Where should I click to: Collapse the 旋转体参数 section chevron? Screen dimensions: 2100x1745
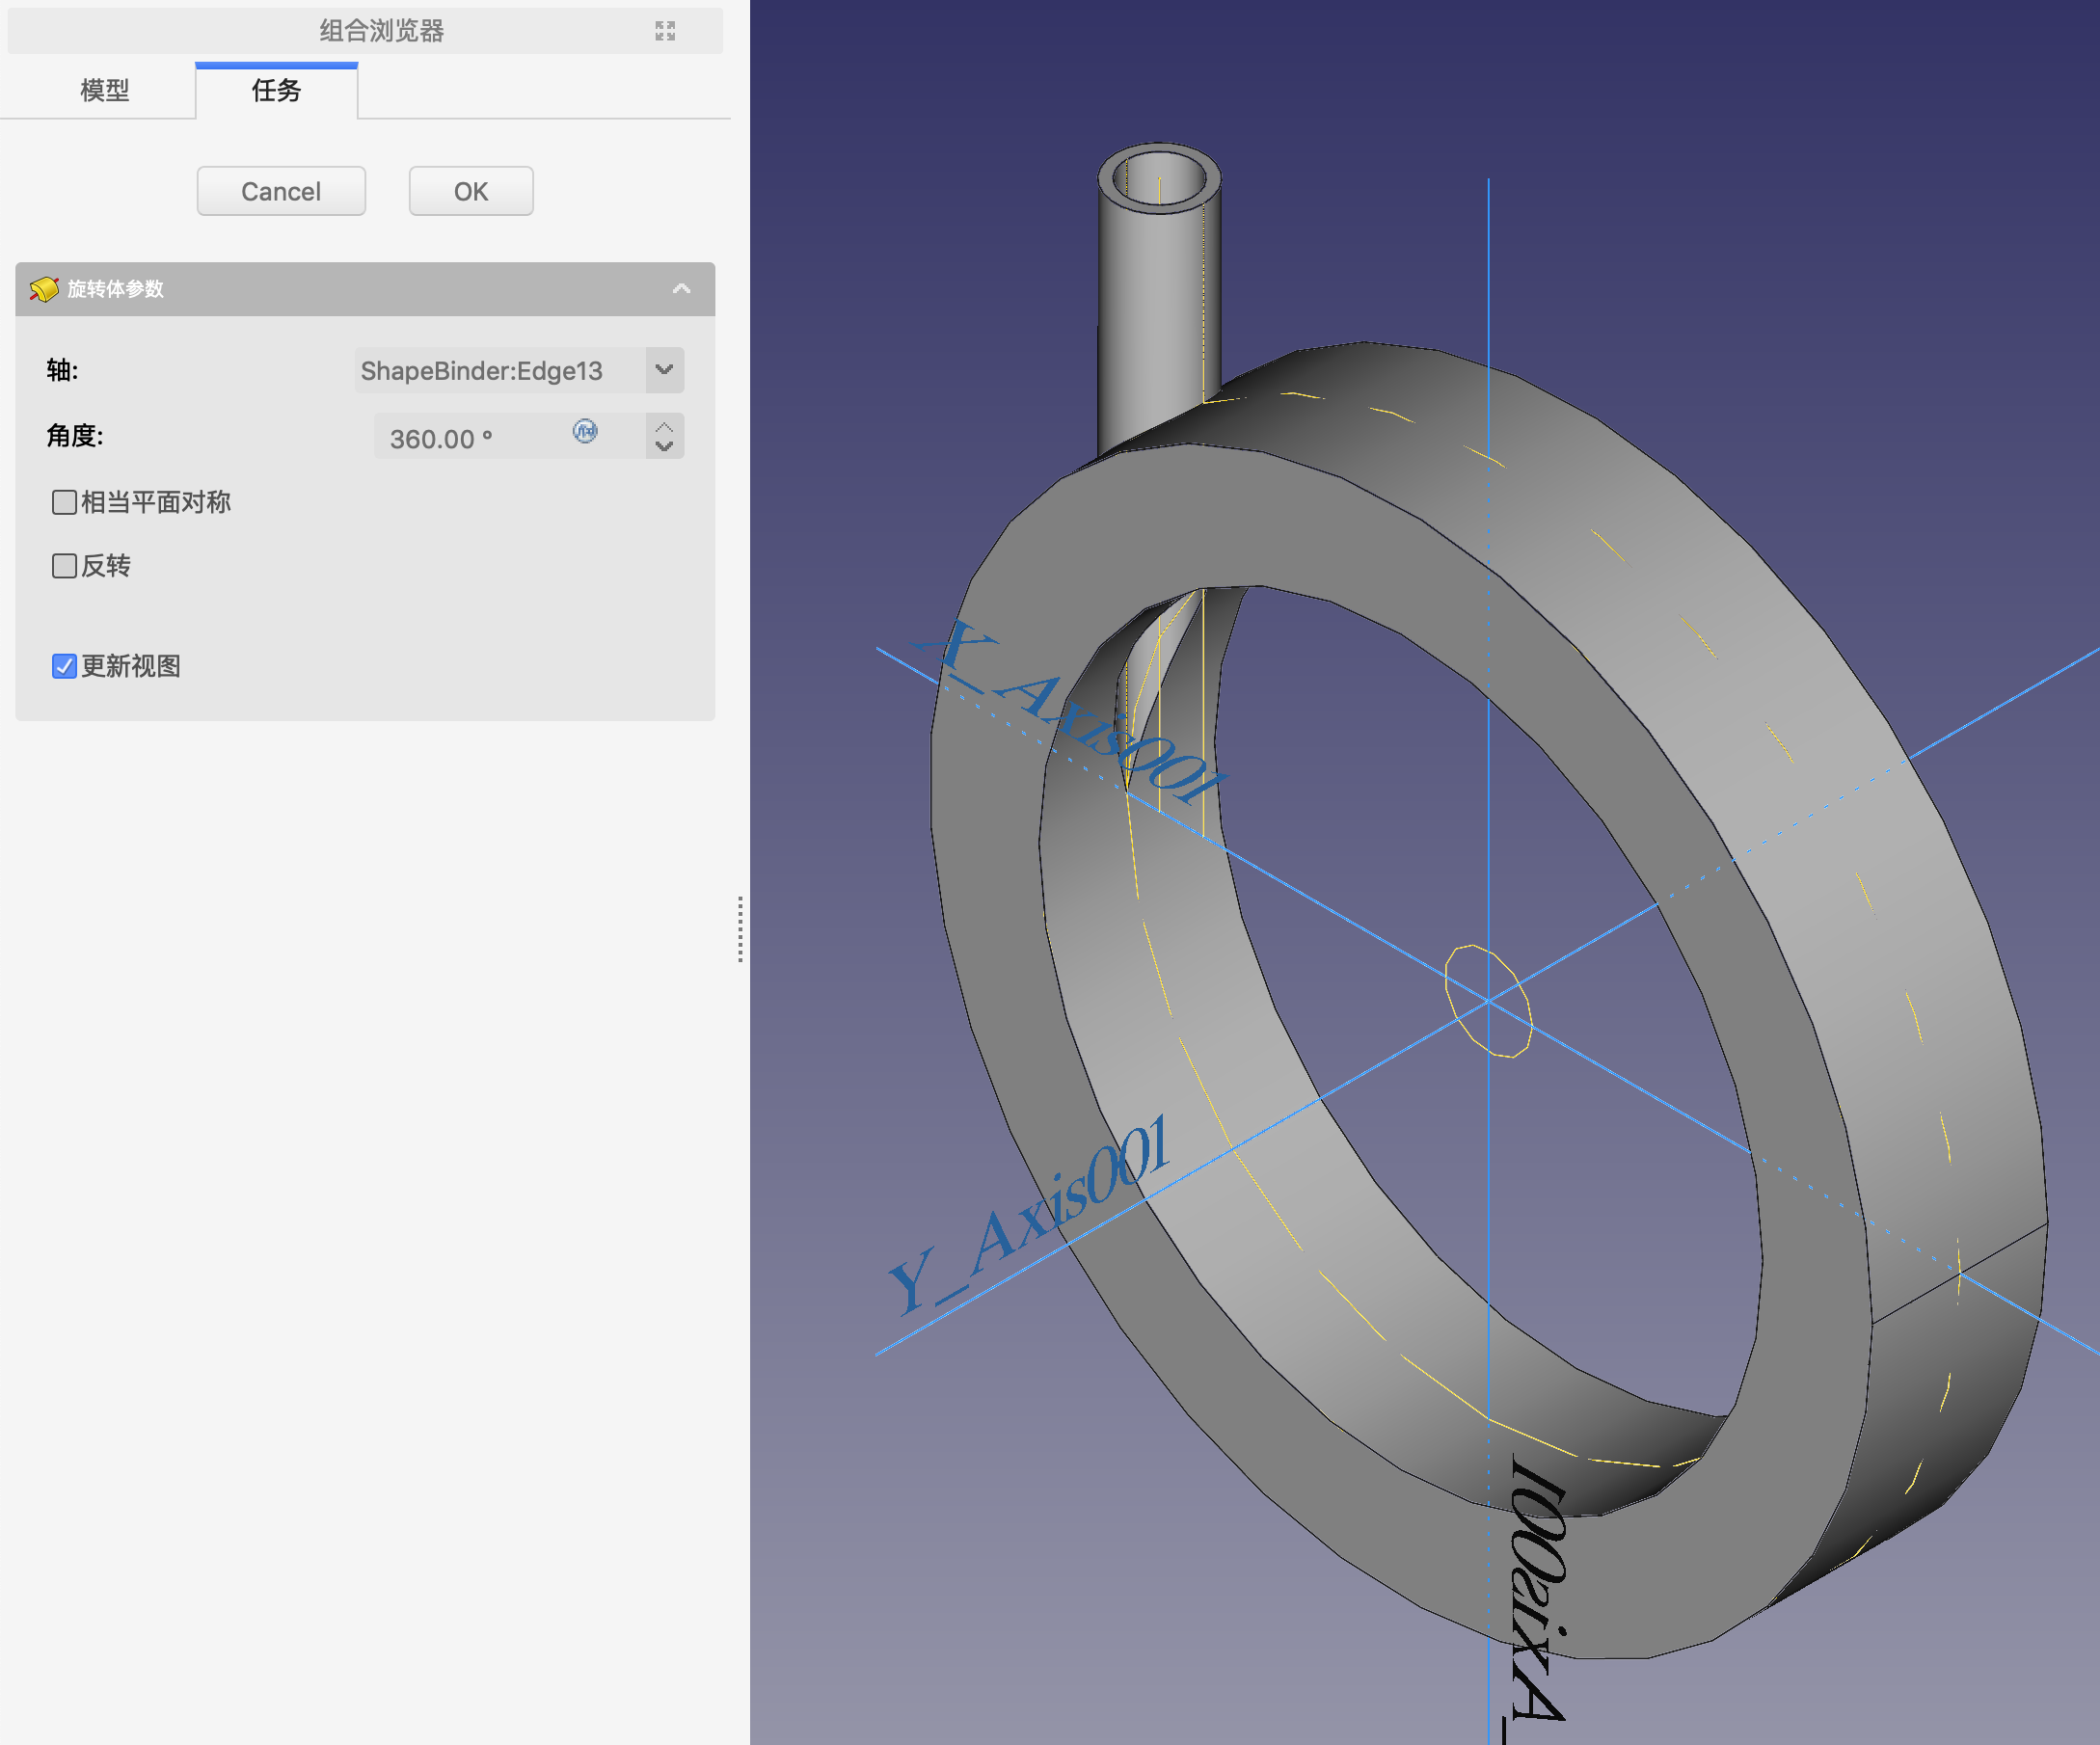[x=681, y=289]
